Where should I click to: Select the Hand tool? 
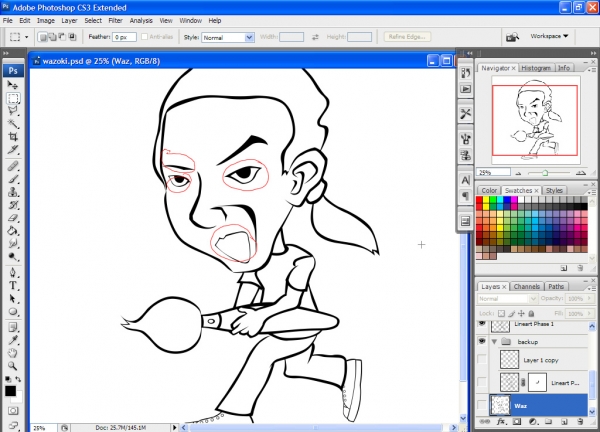click(13, 353)
